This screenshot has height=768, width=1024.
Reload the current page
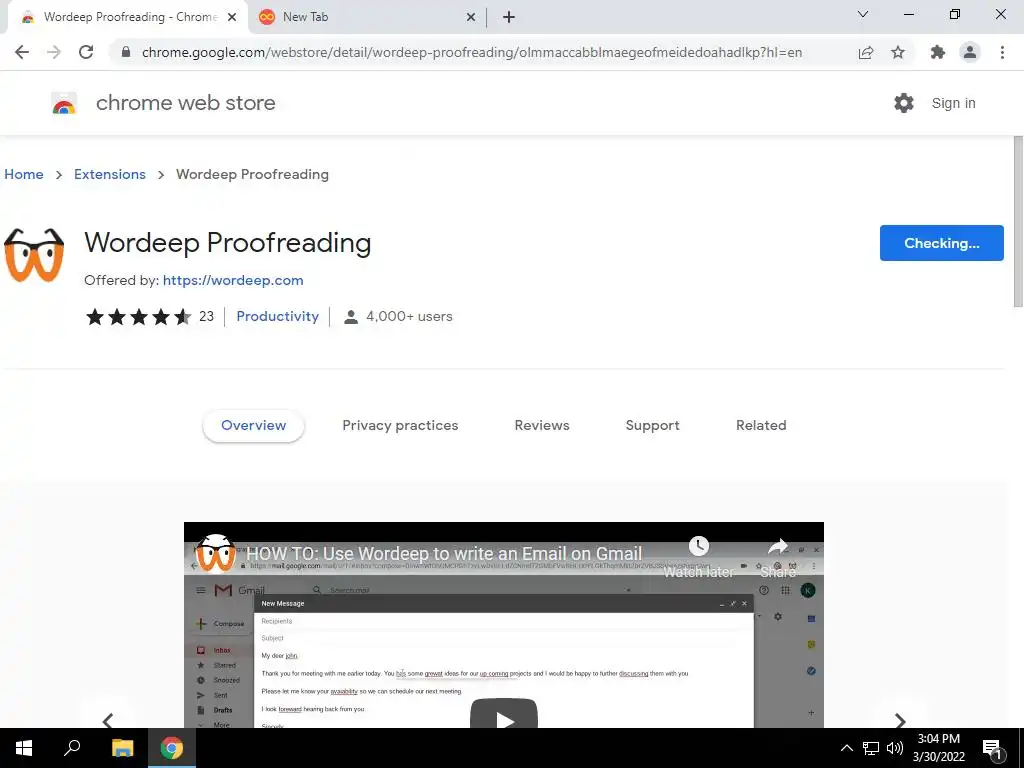coord(86,52)
